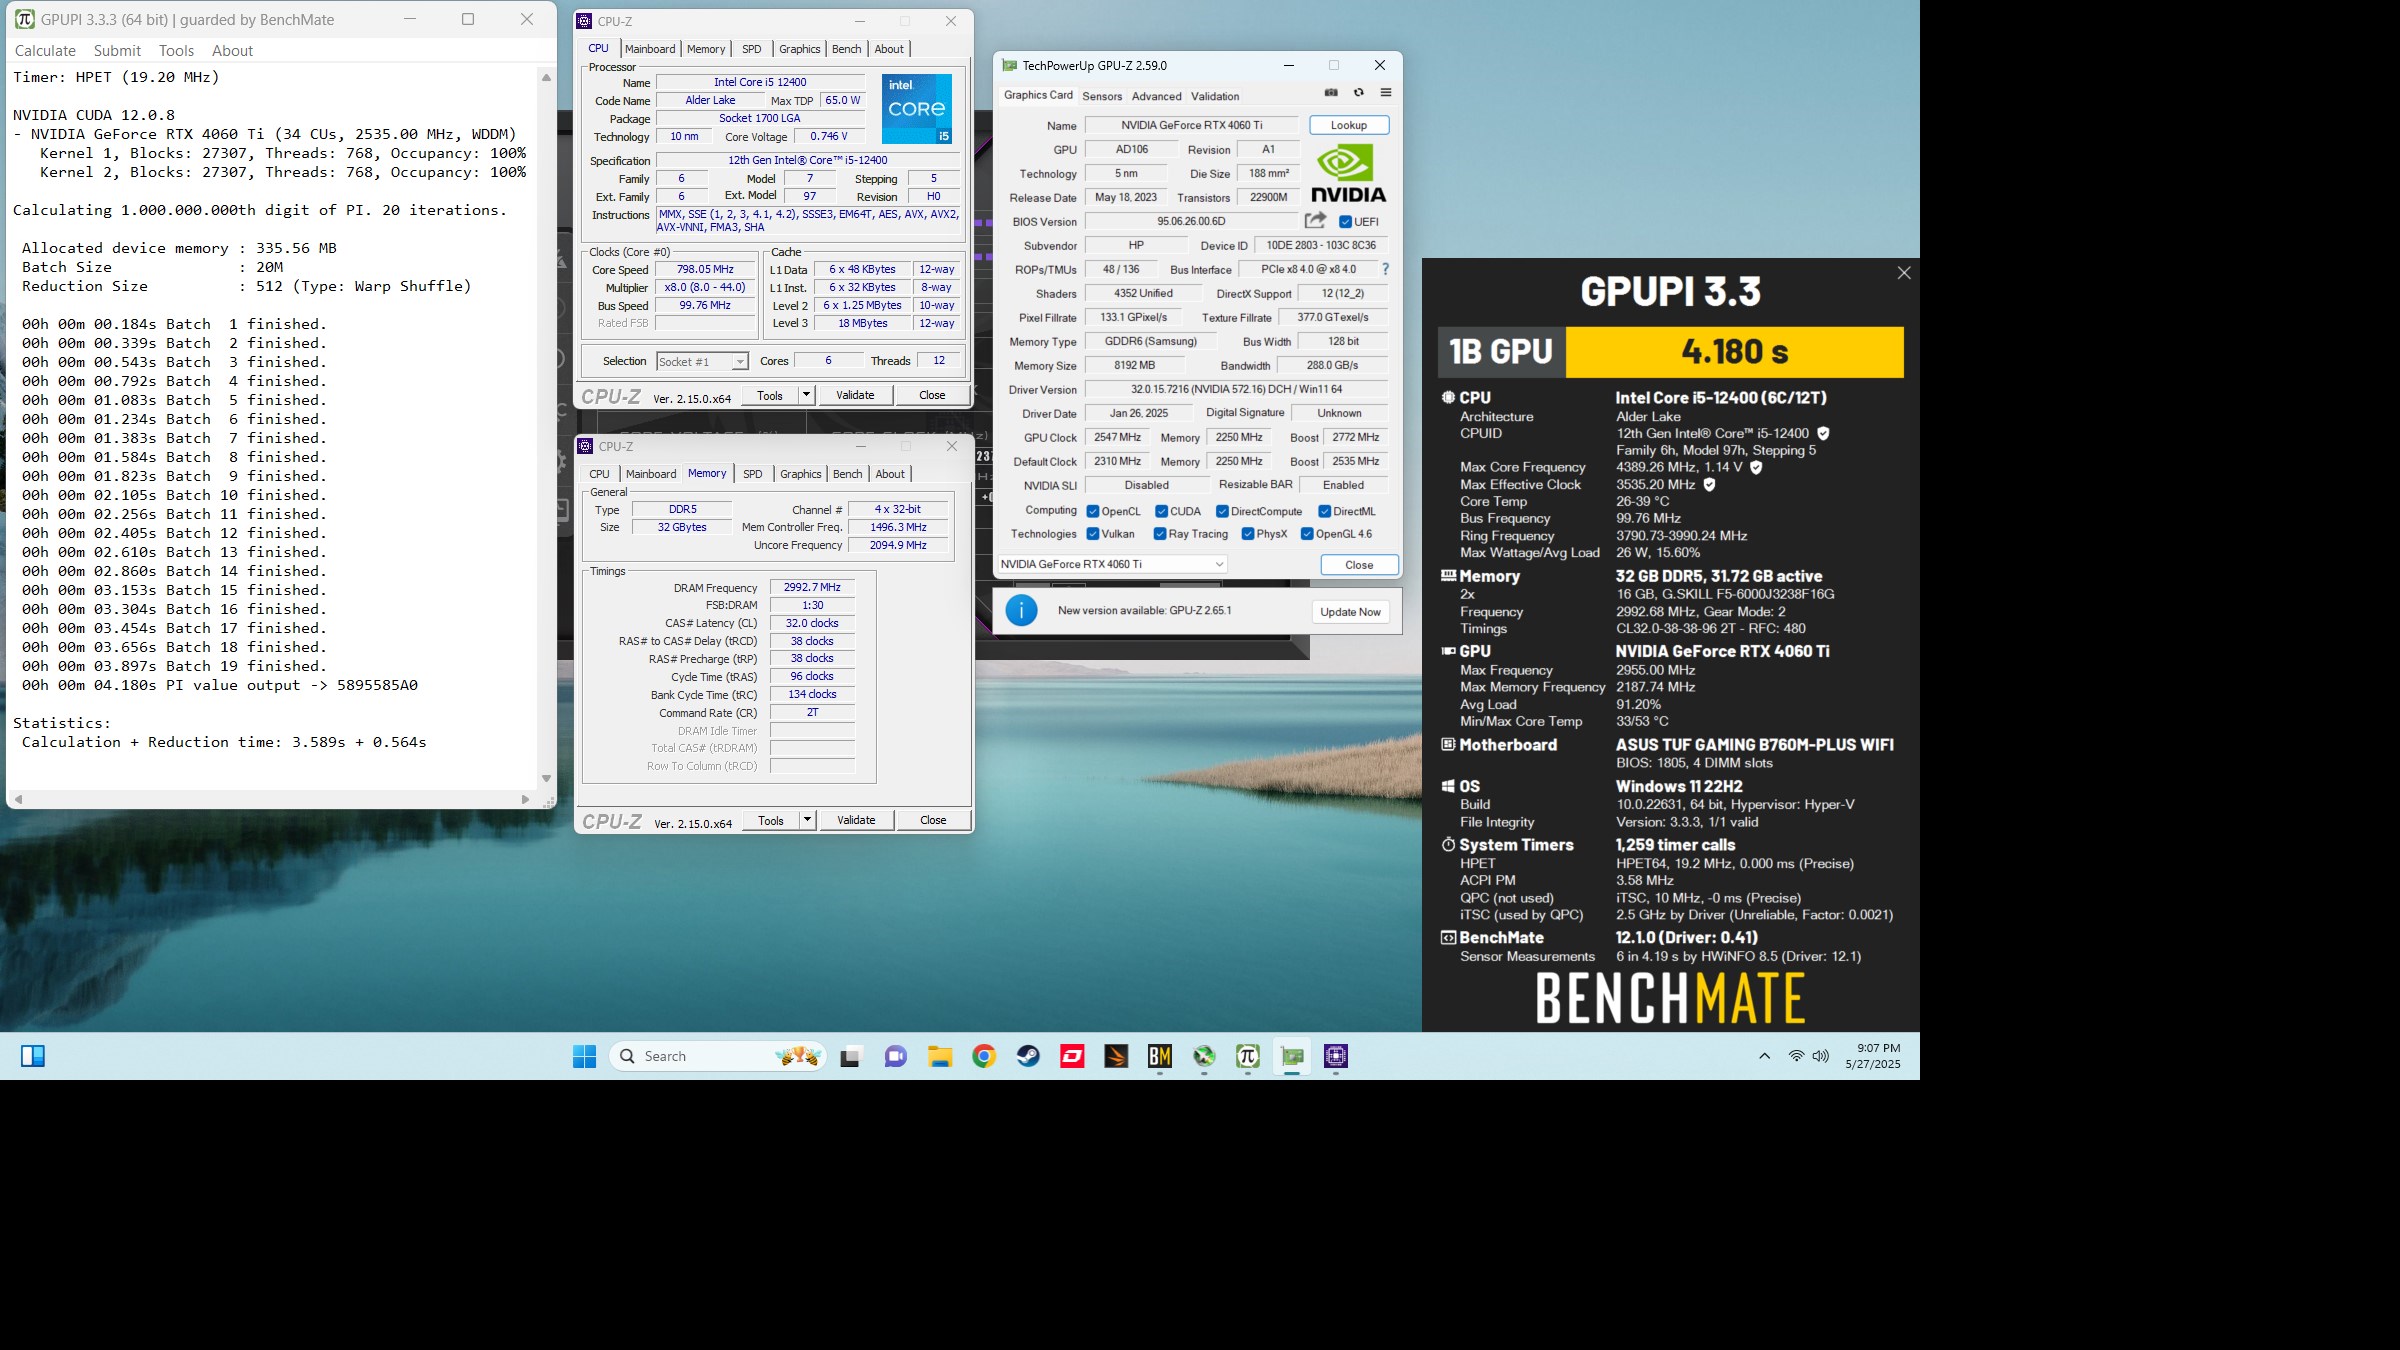Launch Steam from the taskbar
Screen dimensions: 2400x1350
pos(1028,1056)
